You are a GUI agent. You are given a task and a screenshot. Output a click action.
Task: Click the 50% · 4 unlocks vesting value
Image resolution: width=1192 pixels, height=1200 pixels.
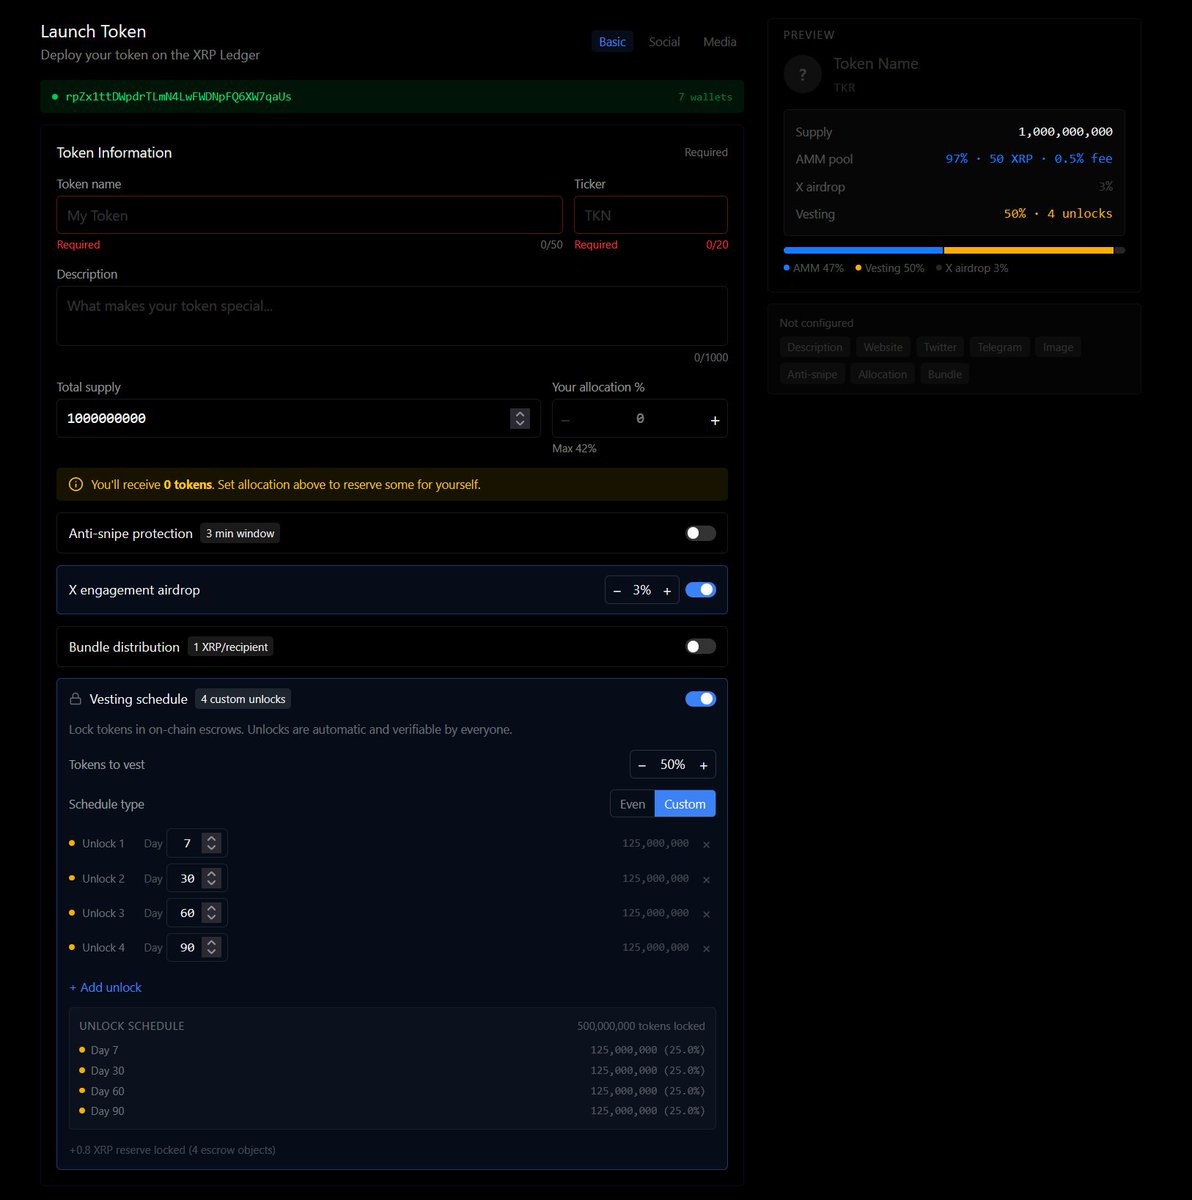(x=1058, y=214)
